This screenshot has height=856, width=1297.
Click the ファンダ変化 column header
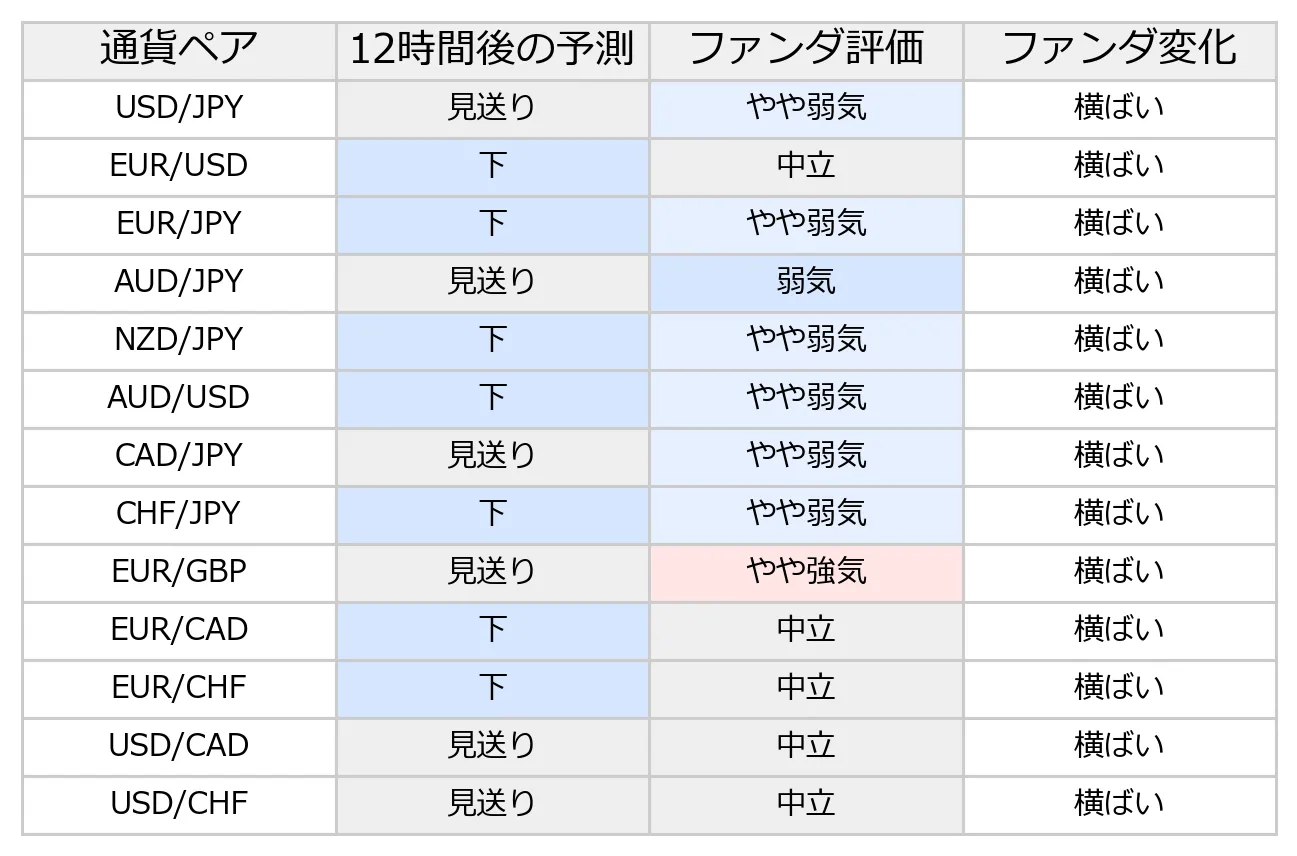pyautogui.click(x=1119, y=50)
